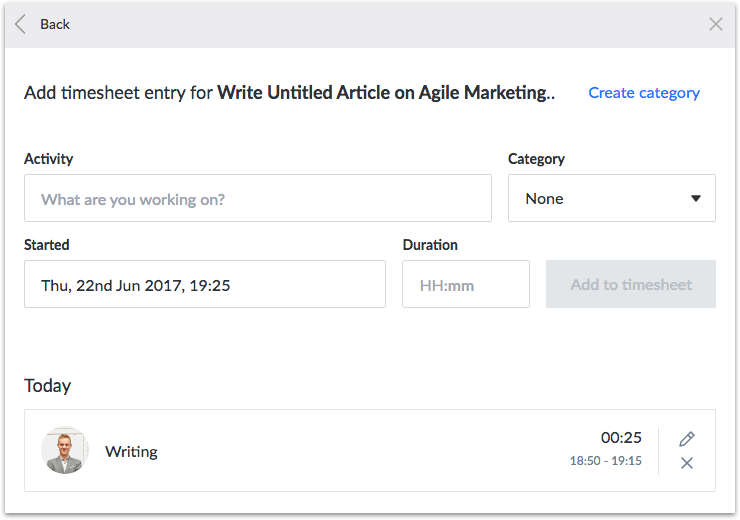Focus the 'What are you working on?' activity field
Image resolution: width=740 pixels, height=520 pixels.
point(258,198)
